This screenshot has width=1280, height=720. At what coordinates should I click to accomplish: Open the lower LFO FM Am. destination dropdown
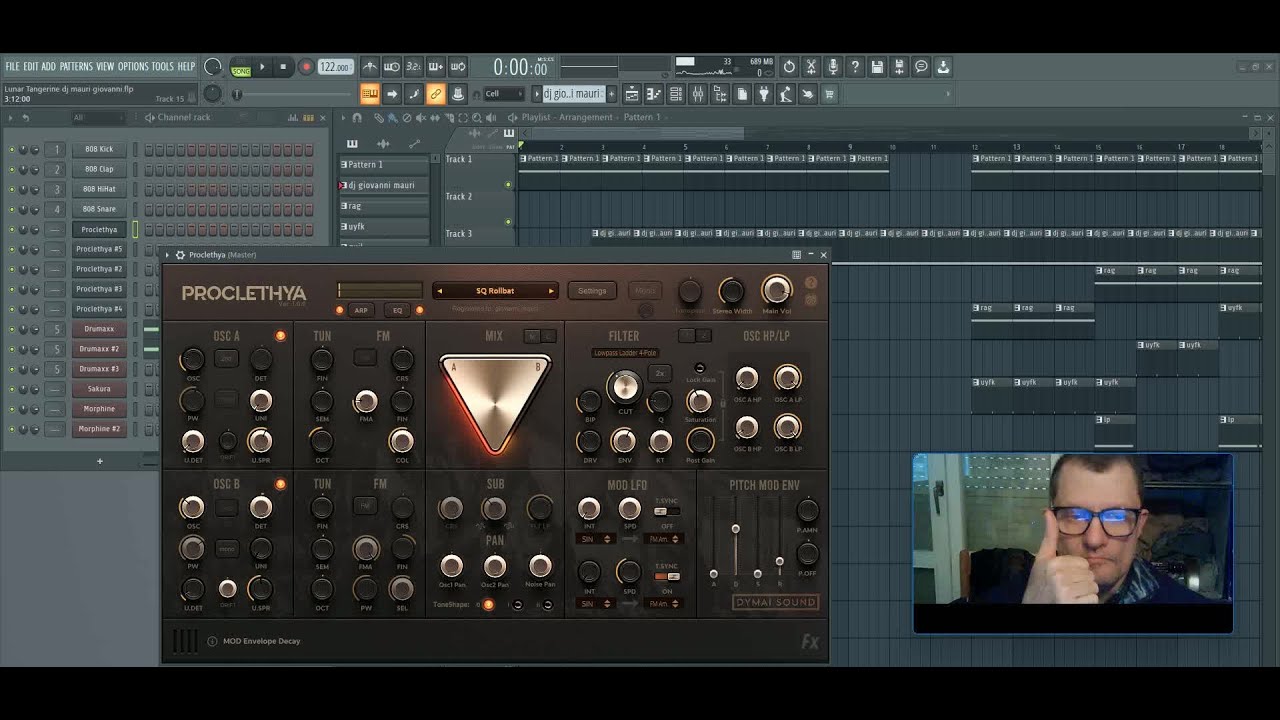click(664, 604)
